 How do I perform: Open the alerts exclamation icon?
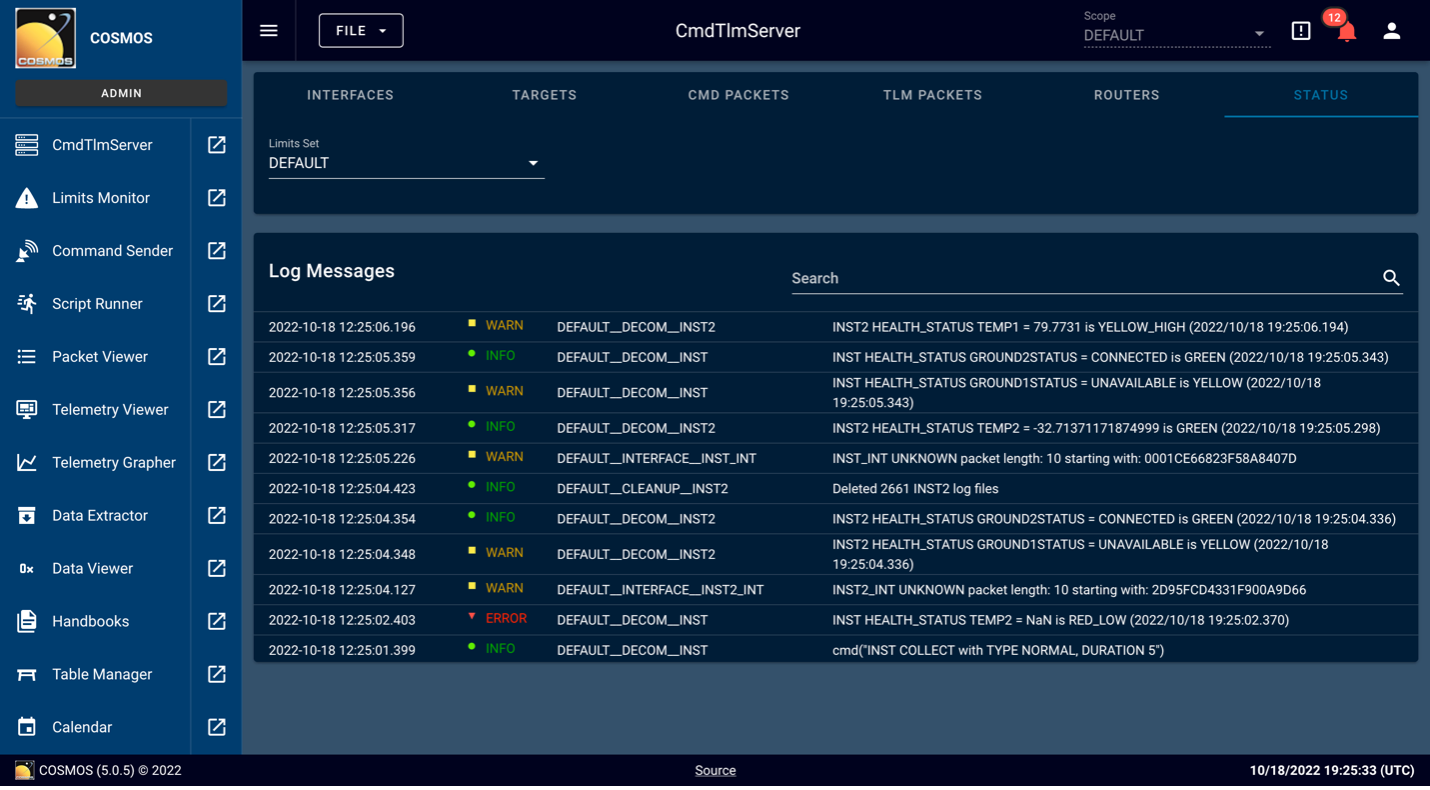(1300, 31)
